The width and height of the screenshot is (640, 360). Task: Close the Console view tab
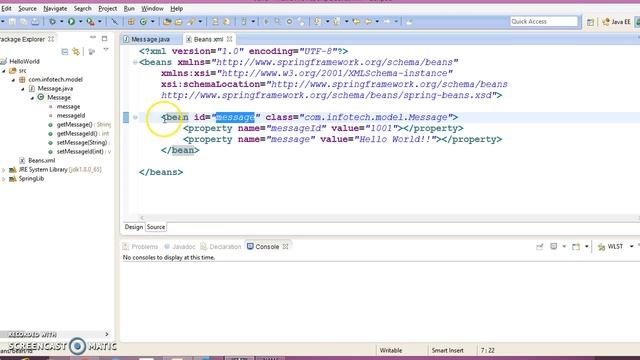(285, 246)
